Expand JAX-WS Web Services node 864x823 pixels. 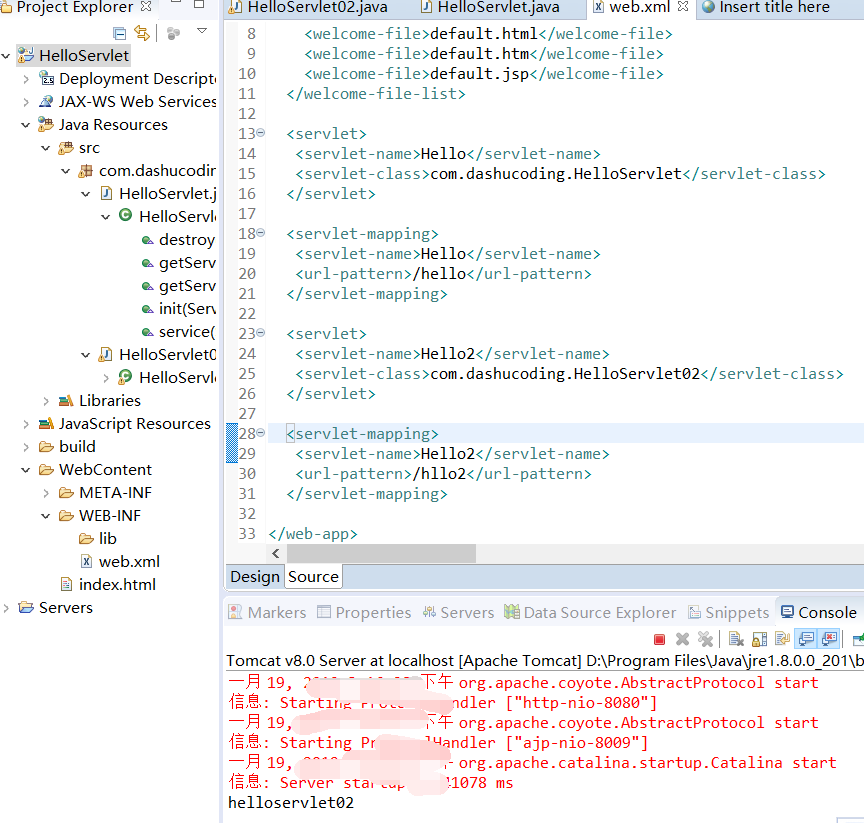26,102
